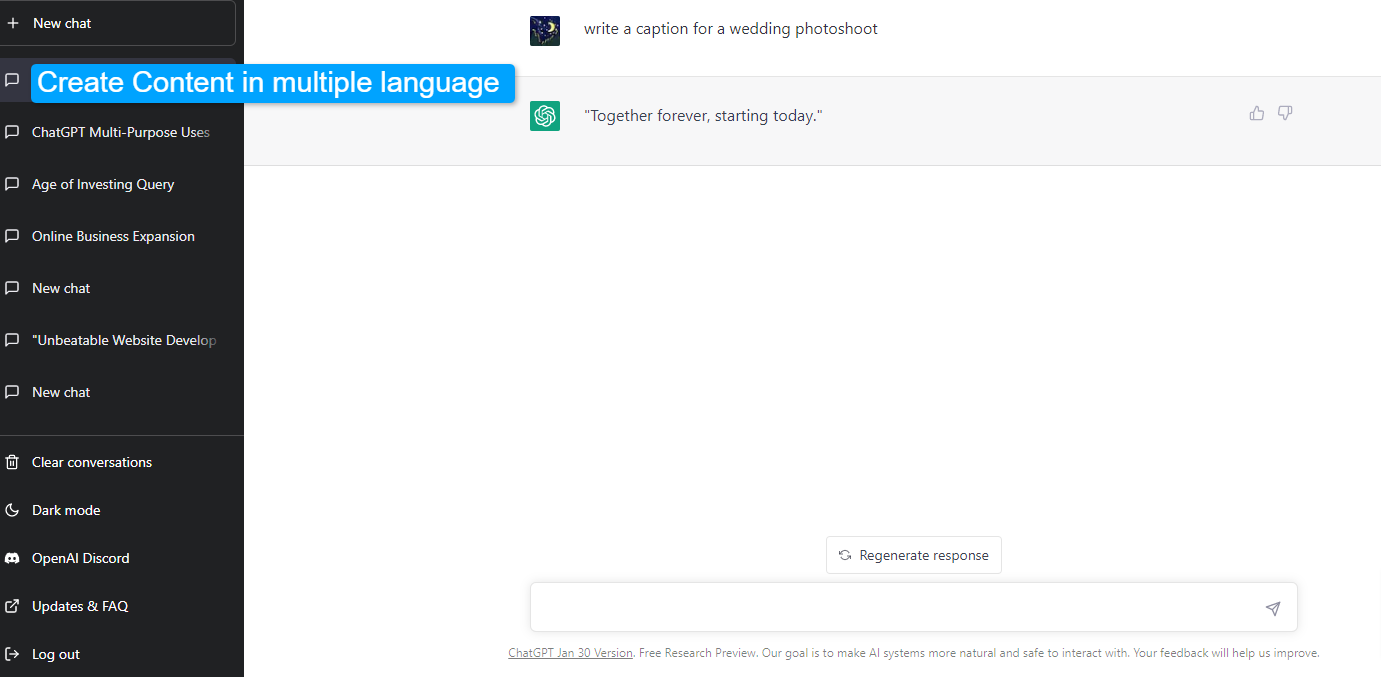
Task: Click the external link icon beside Updates & FAQ
Action: (12, 606)
